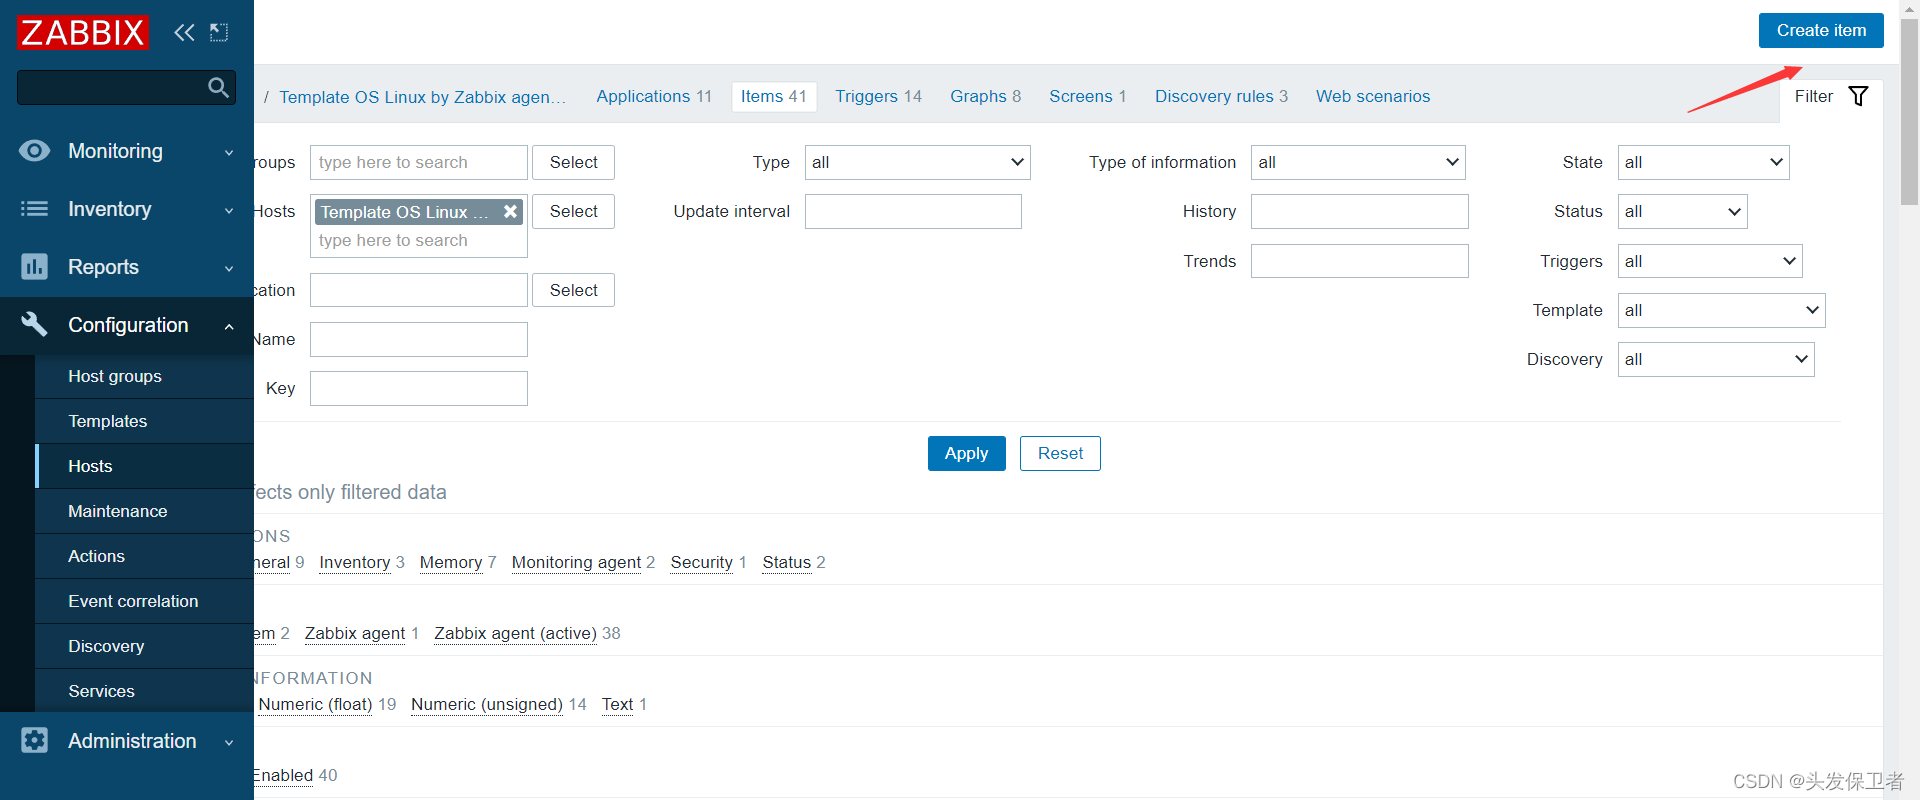Open Event correlation menu item
The height and width of the screenshot is (800, 1920).
(144, 601)
